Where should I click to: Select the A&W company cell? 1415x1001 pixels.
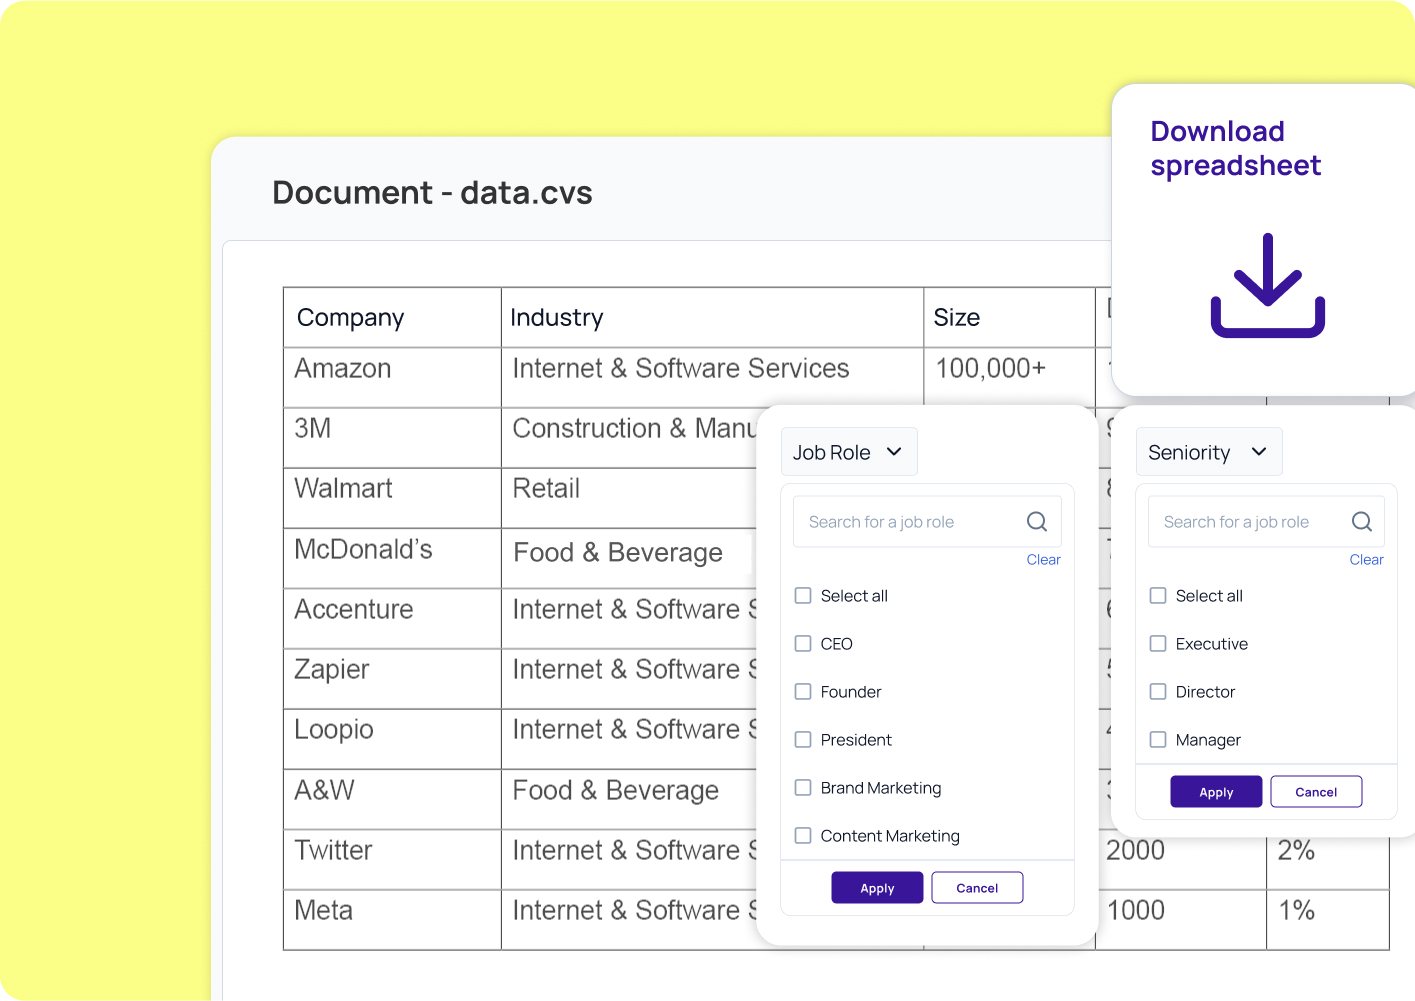click(392, 799)
